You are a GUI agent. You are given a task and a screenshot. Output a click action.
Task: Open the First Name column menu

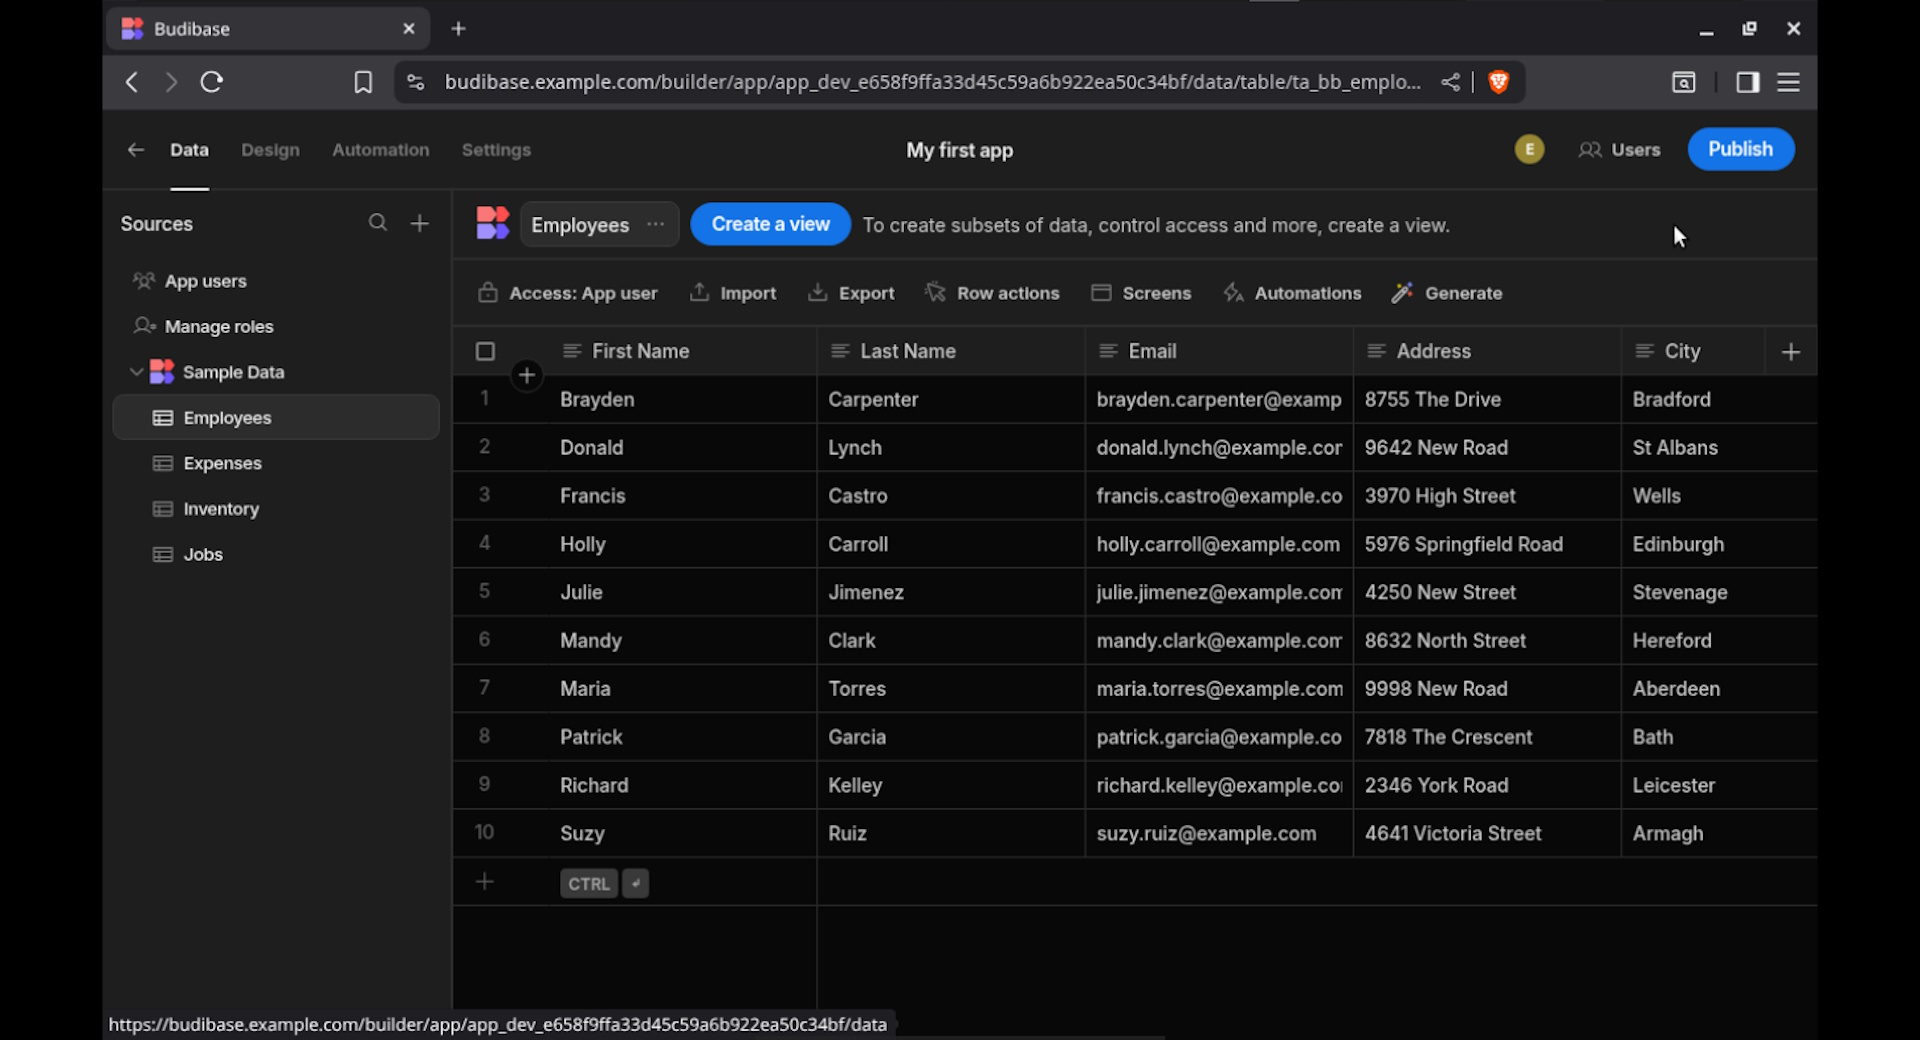[571, 351]
